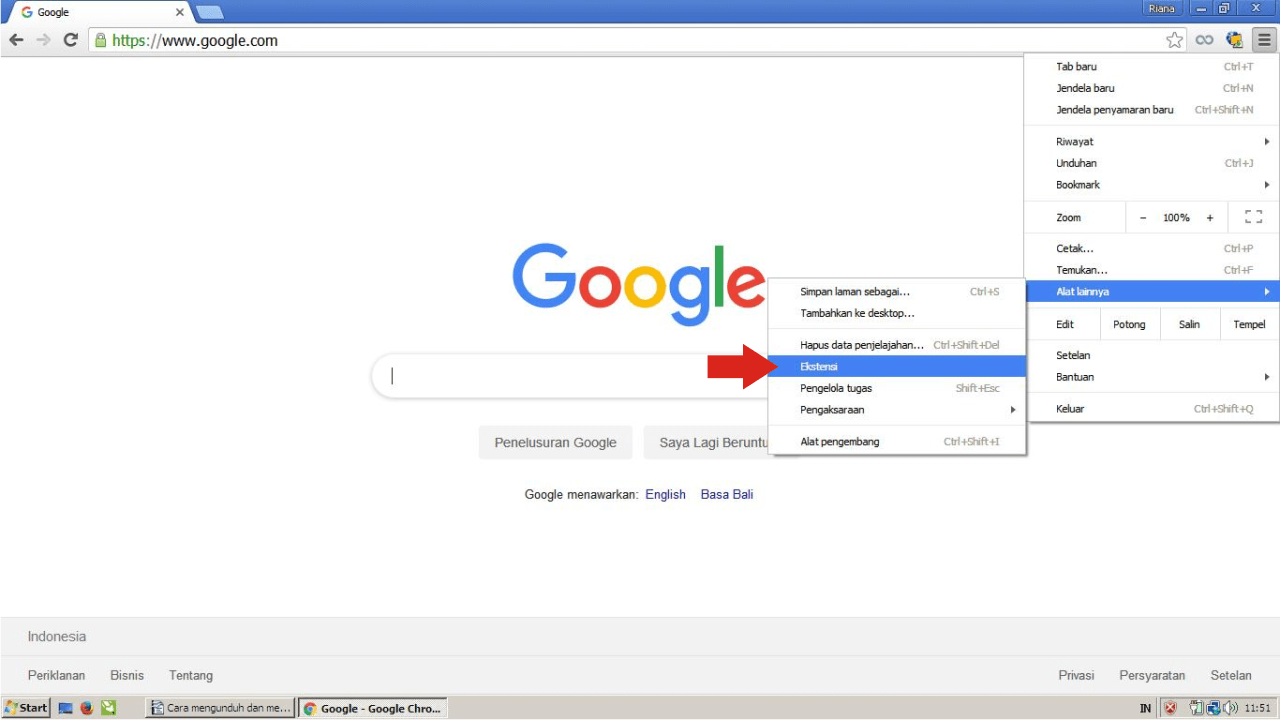Click Potong in the Edit row
Screen dimensions: 1280x720
coord(1129,324)
